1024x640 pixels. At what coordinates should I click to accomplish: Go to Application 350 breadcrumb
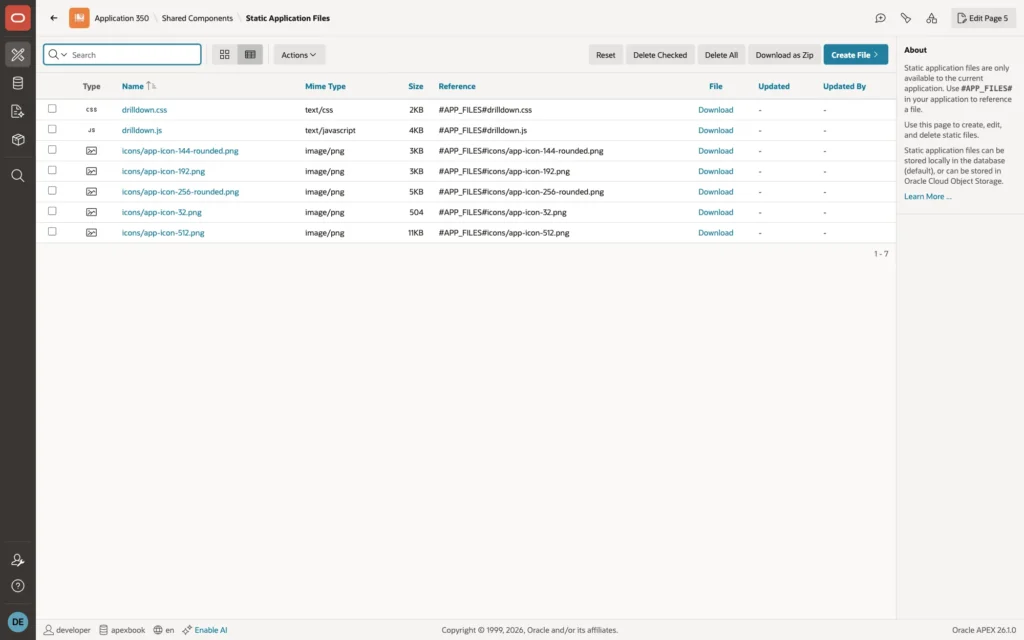point(121,18)
